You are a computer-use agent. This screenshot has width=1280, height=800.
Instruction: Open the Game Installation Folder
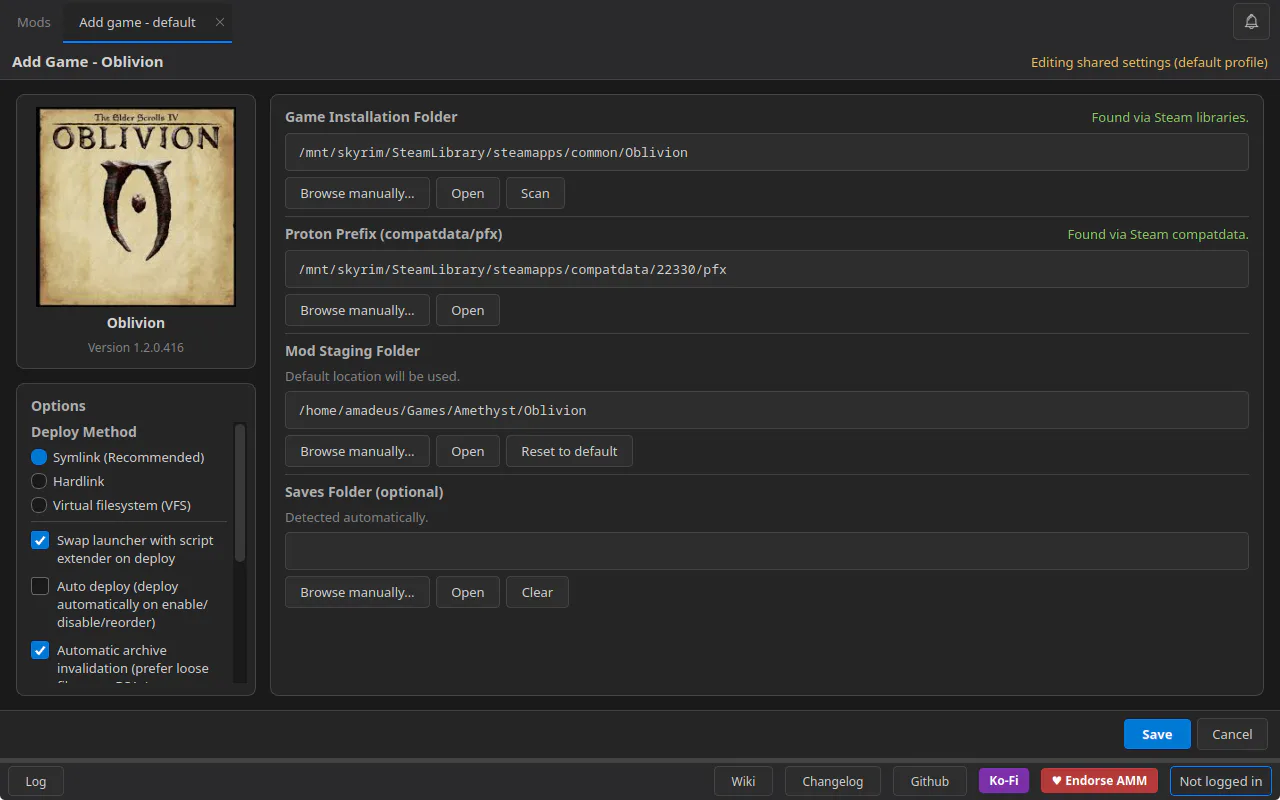tap(468, 193)
